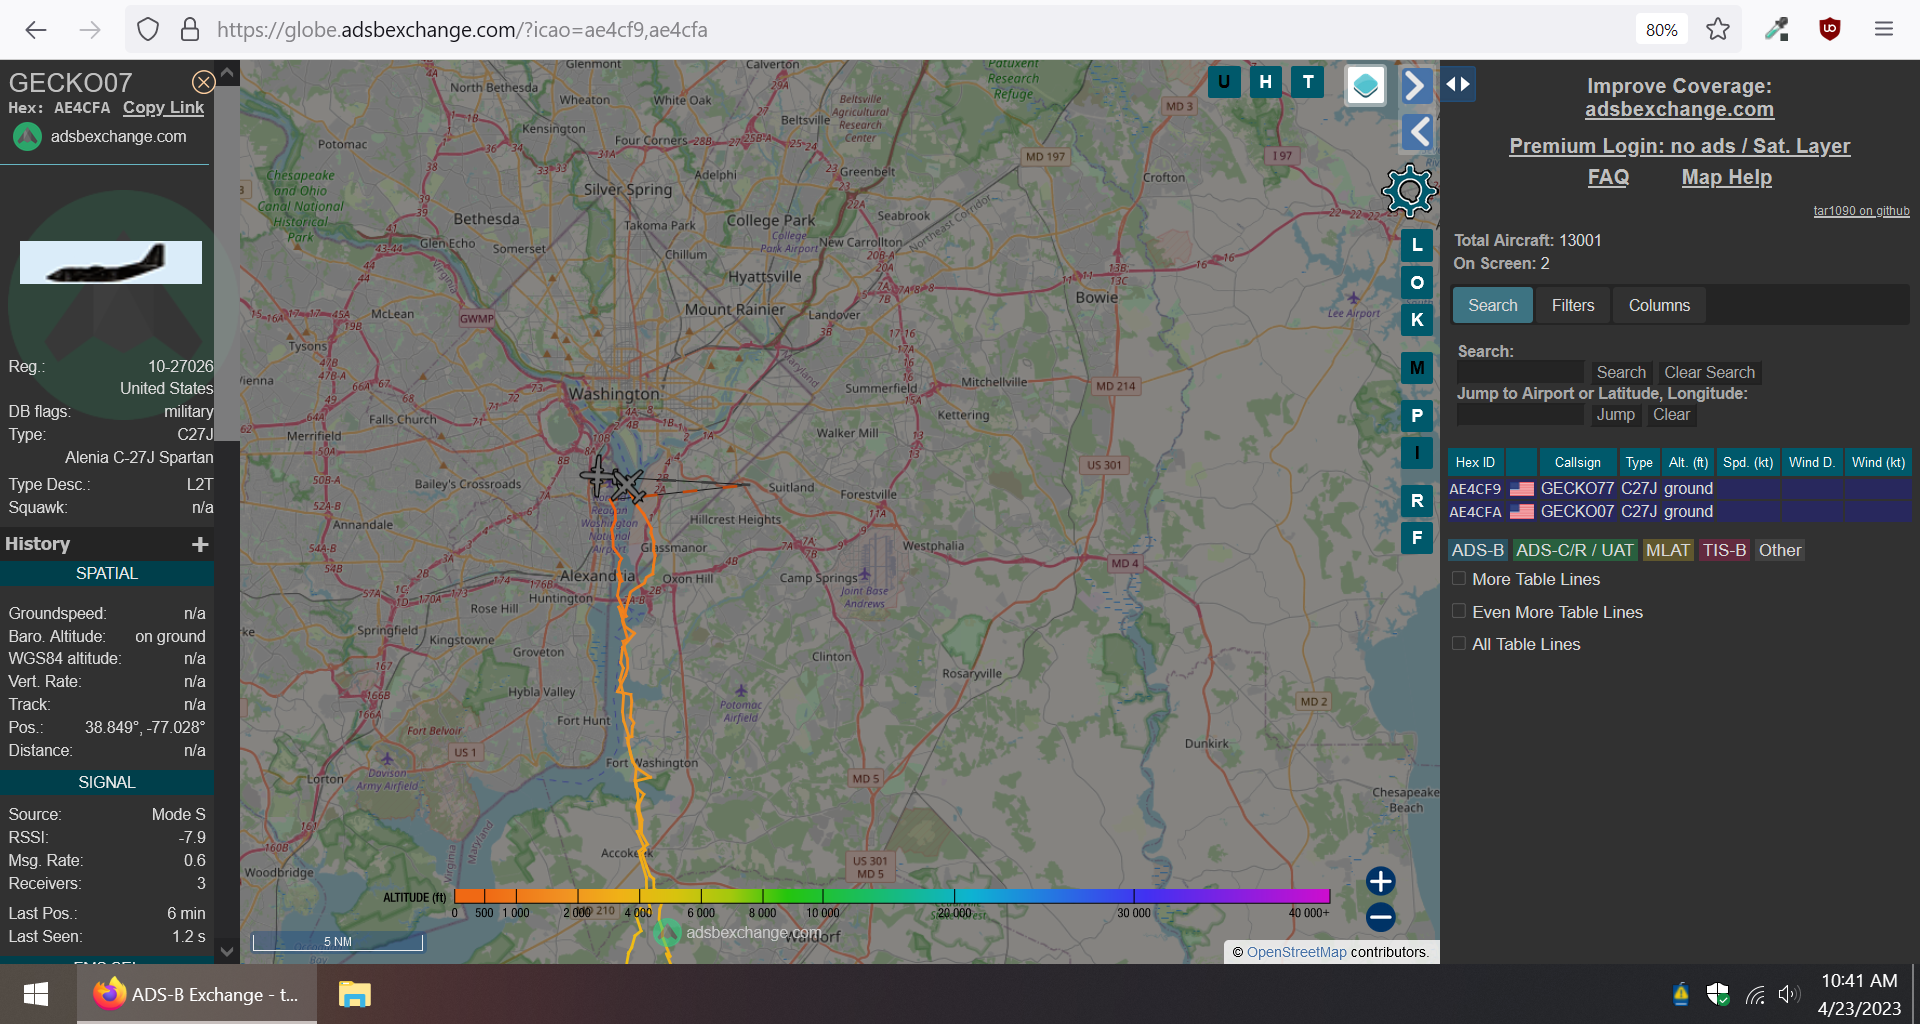Open the map settings gear
Viewport: 1920px width, 1024px height.
1409,190
